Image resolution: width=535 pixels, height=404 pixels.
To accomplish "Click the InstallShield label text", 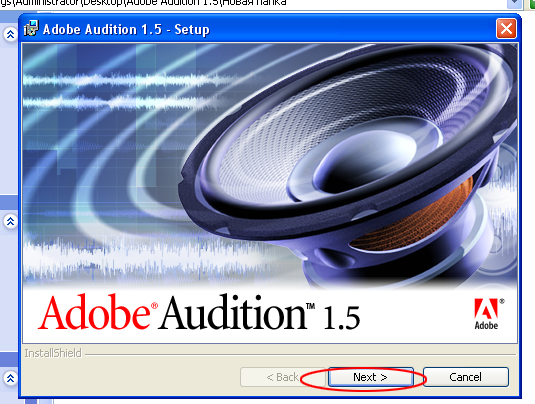I will coord(53,353).
